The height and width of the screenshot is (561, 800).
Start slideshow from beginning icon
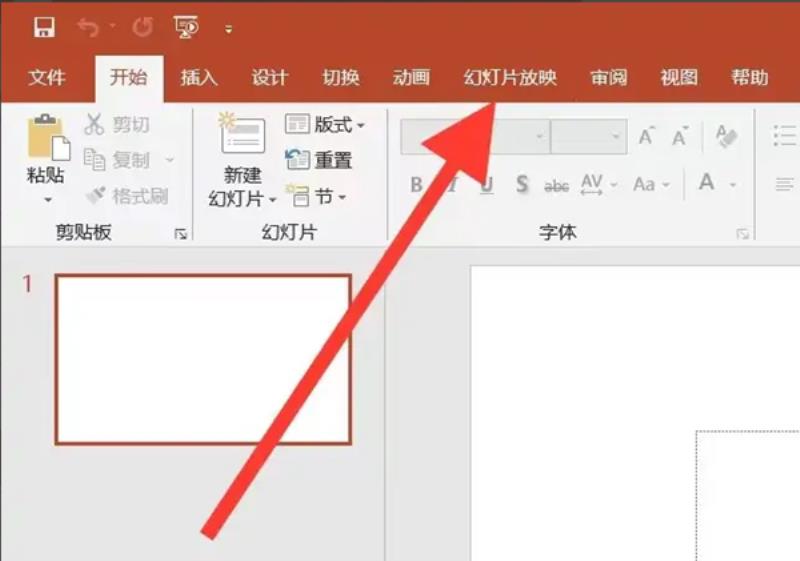coord(186,27)
